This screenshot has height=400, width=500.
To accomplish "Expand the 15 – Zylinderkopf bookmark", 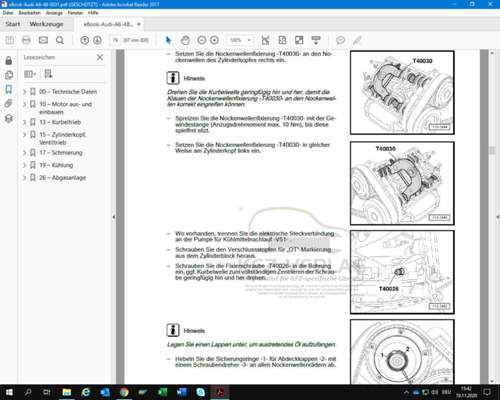I will tap(24, 135).
